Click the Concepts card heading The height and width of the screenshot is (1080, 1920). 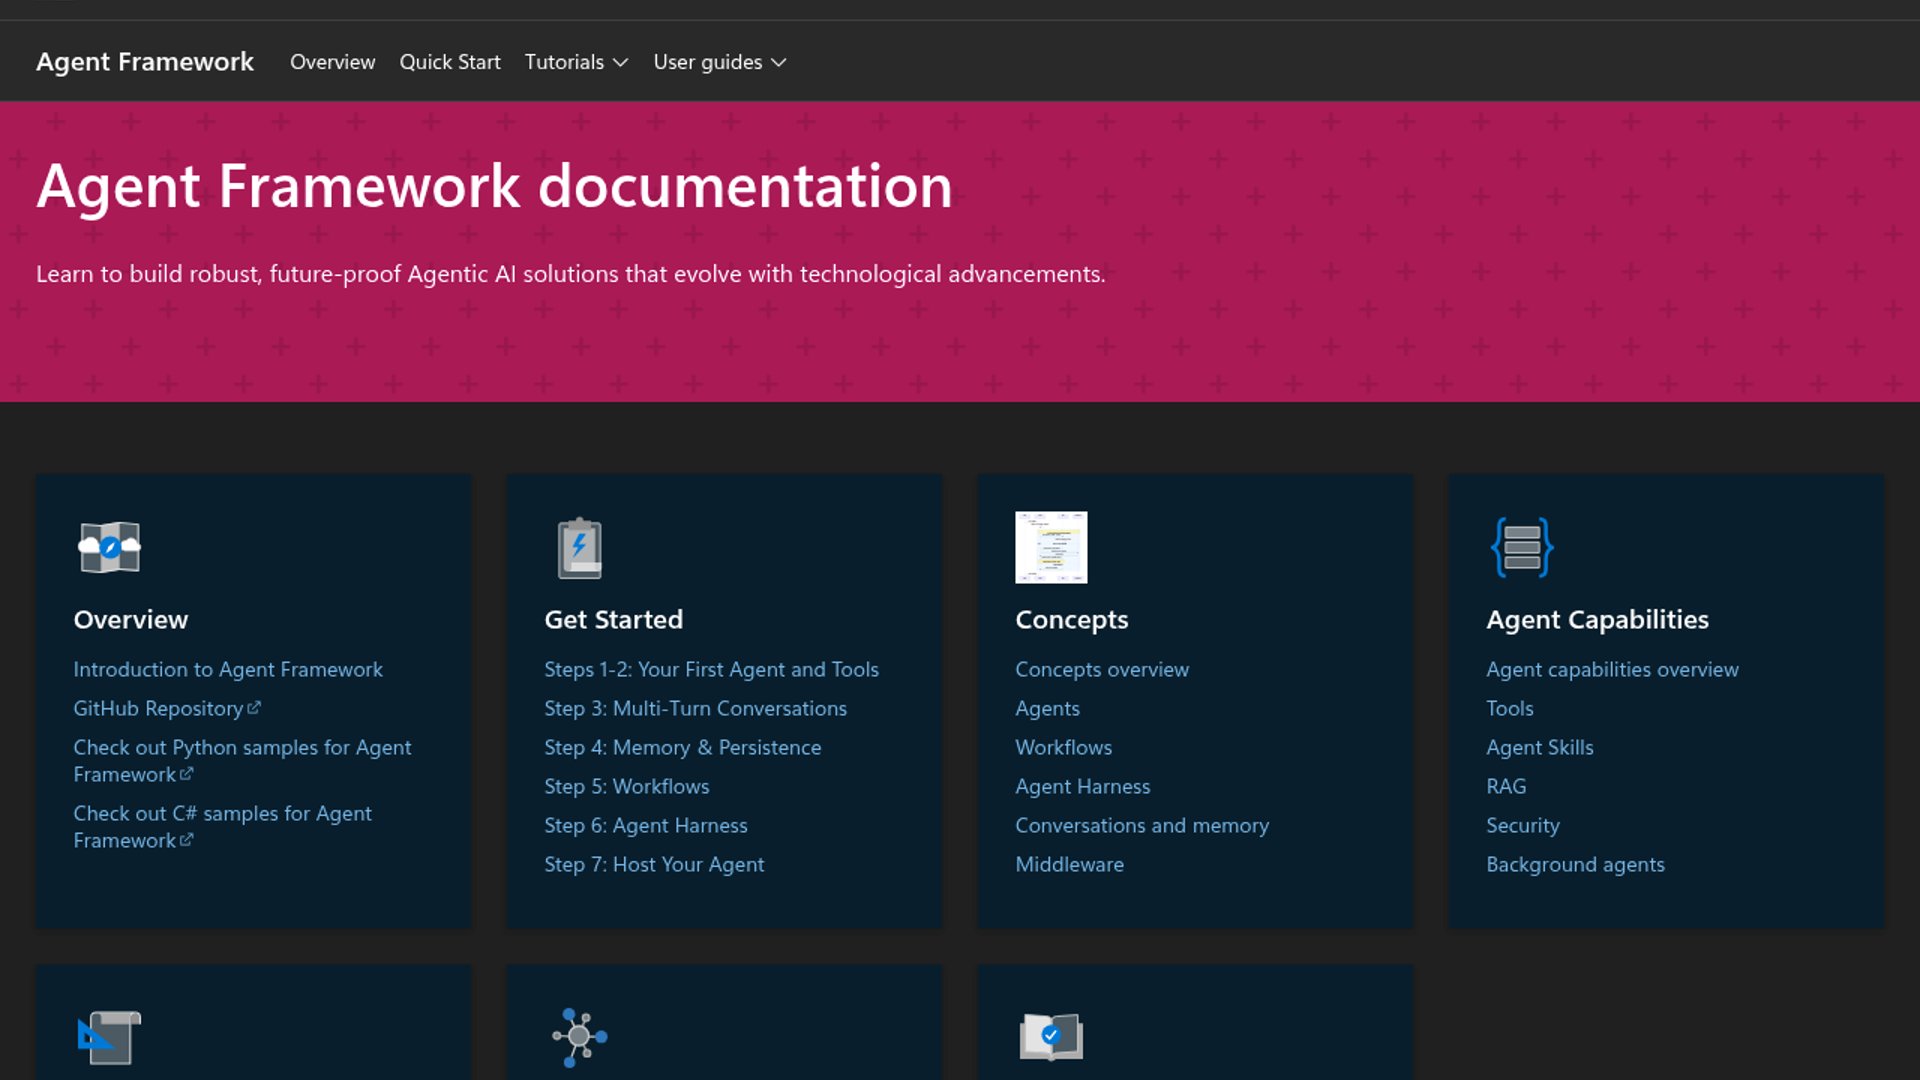[1071, 619]
